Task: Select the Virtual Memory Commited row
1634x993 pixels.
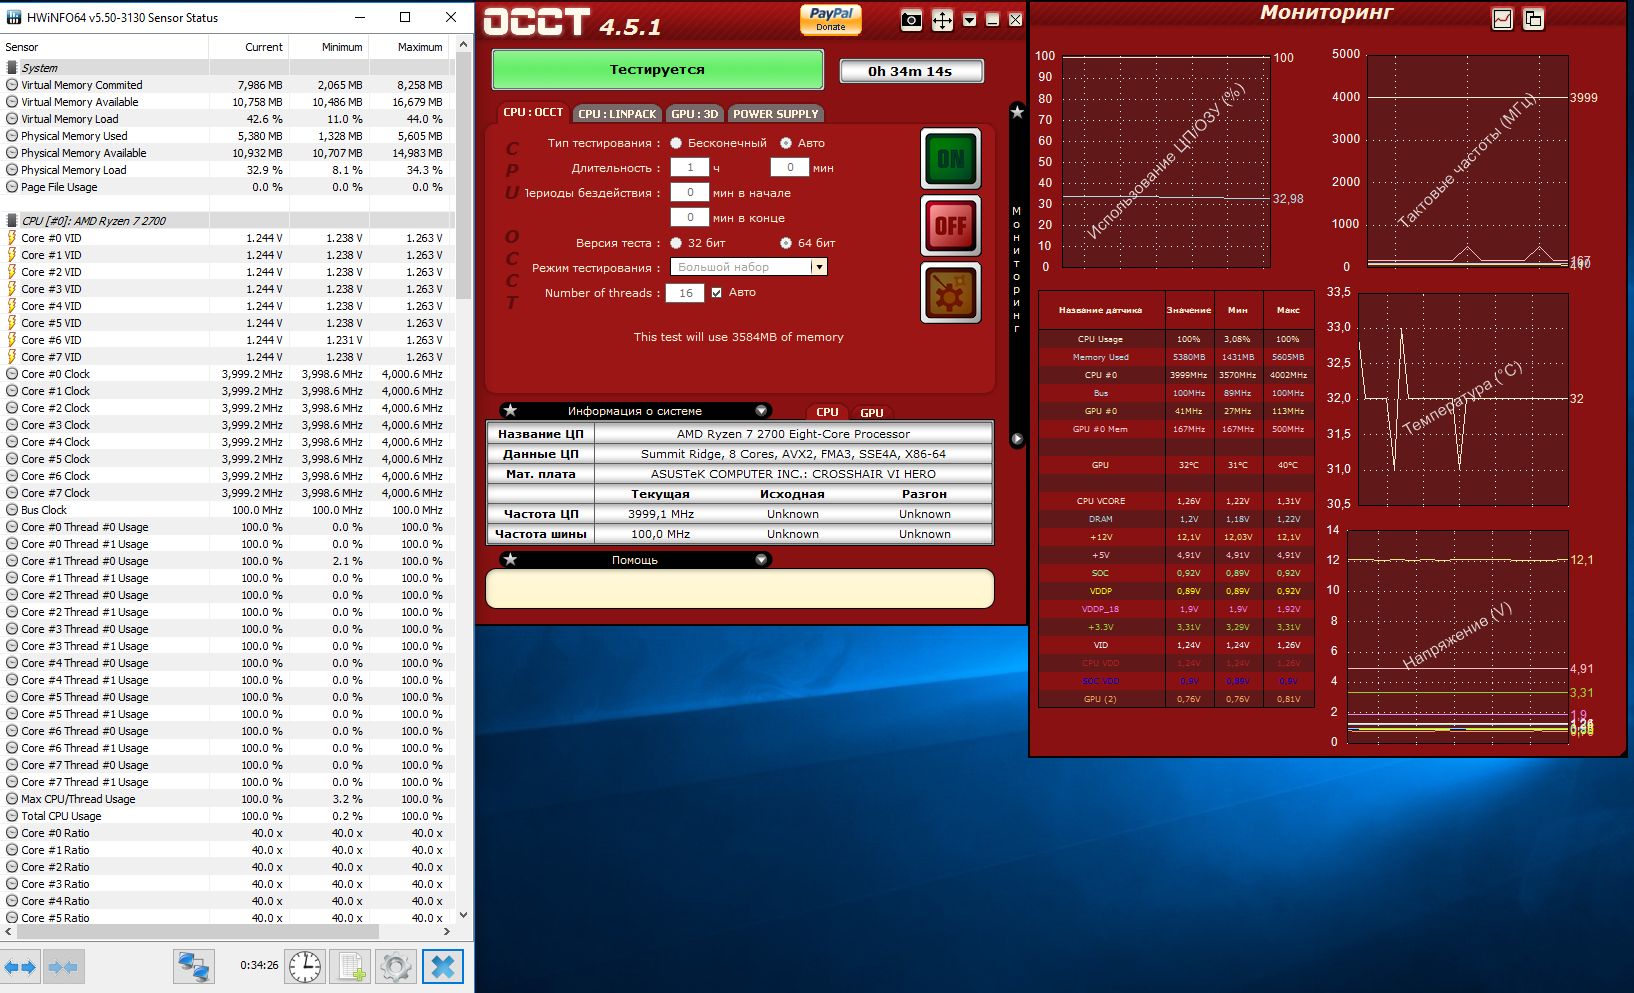Action: (227, 85)
